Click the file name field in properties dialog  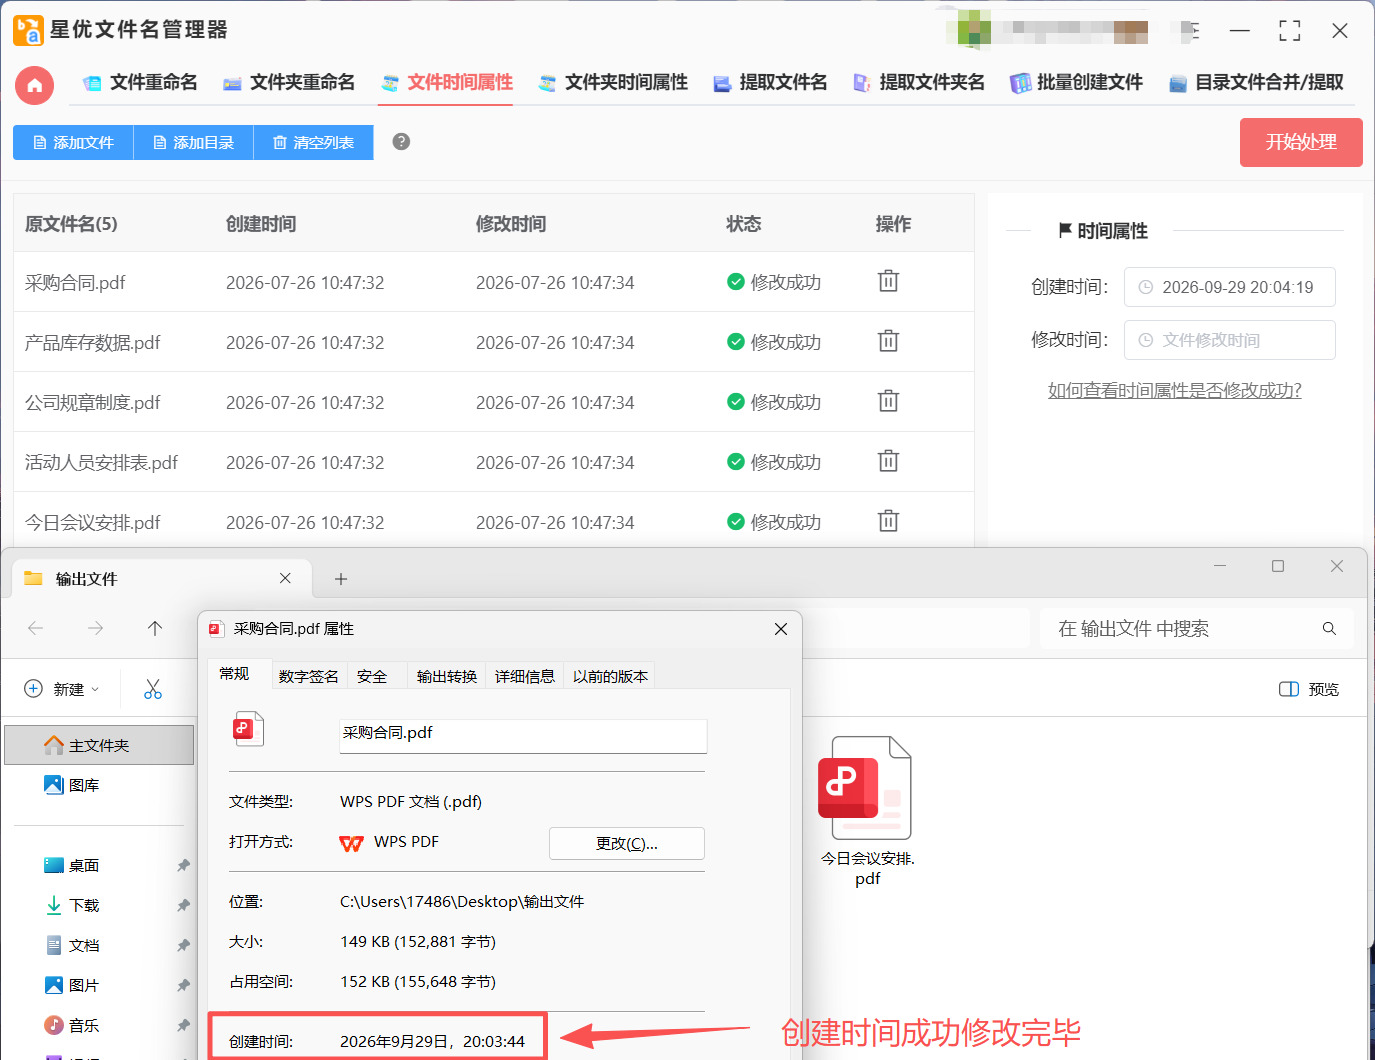point(523,735)
